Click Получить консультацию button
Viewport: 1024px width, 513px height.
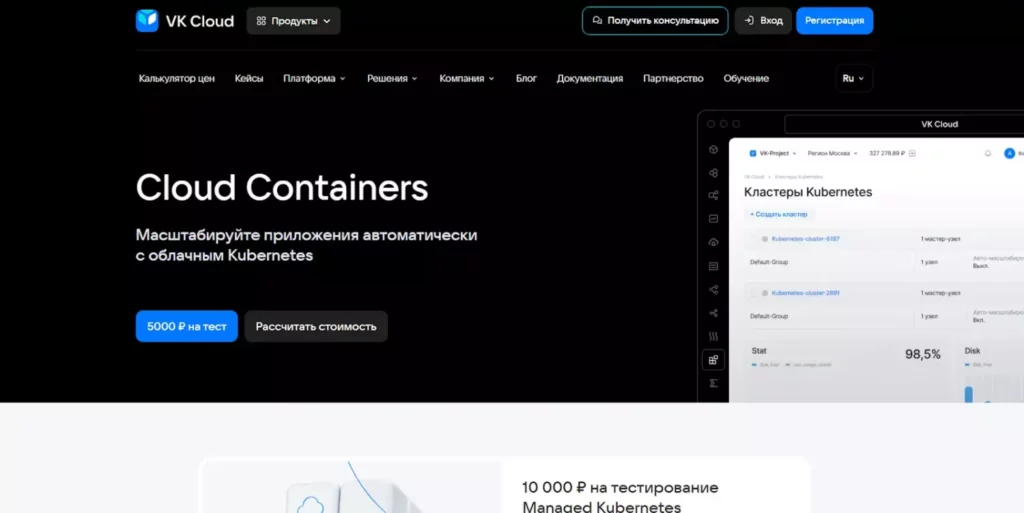pos(655,20)
